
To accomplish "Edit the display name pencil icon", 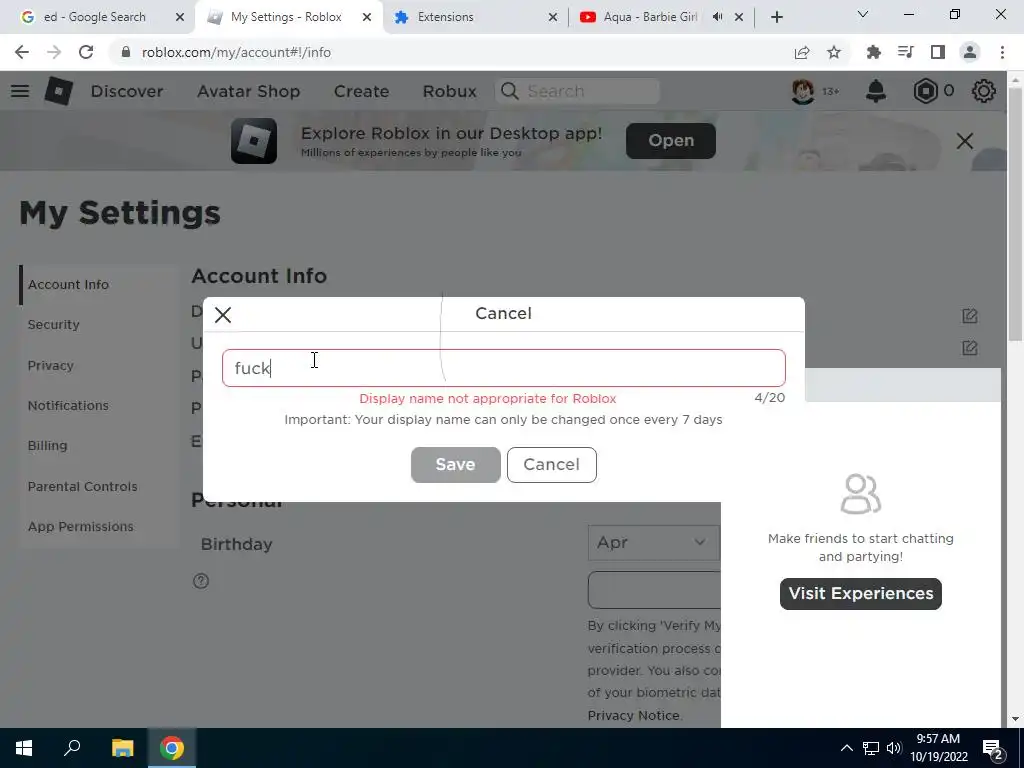I will (970, 316).
